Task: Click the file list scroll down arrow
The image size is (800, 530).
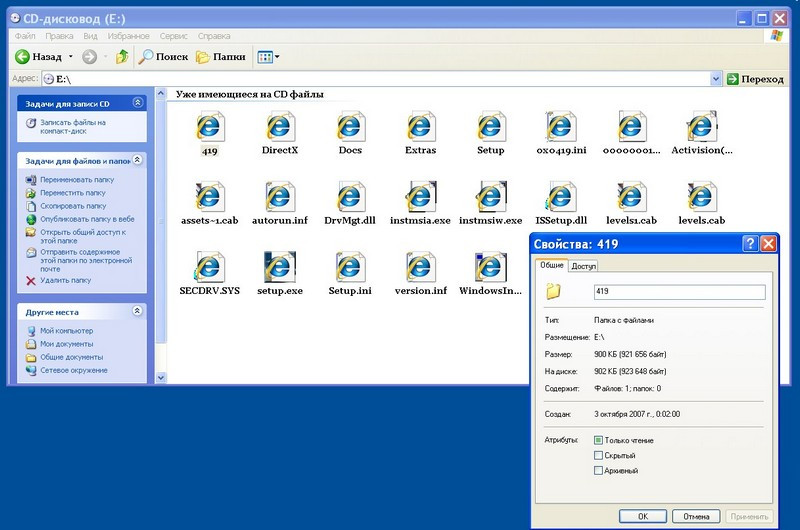Action: coord(161,377)
